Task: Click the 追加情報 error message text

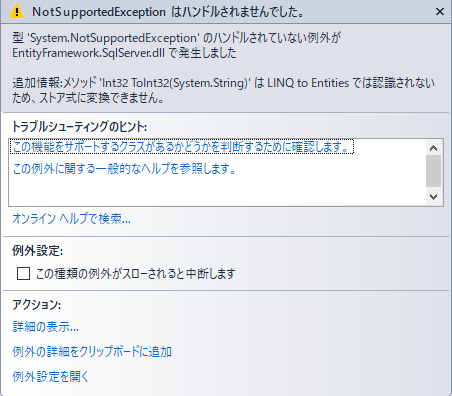Action: (x=223, y=90)
